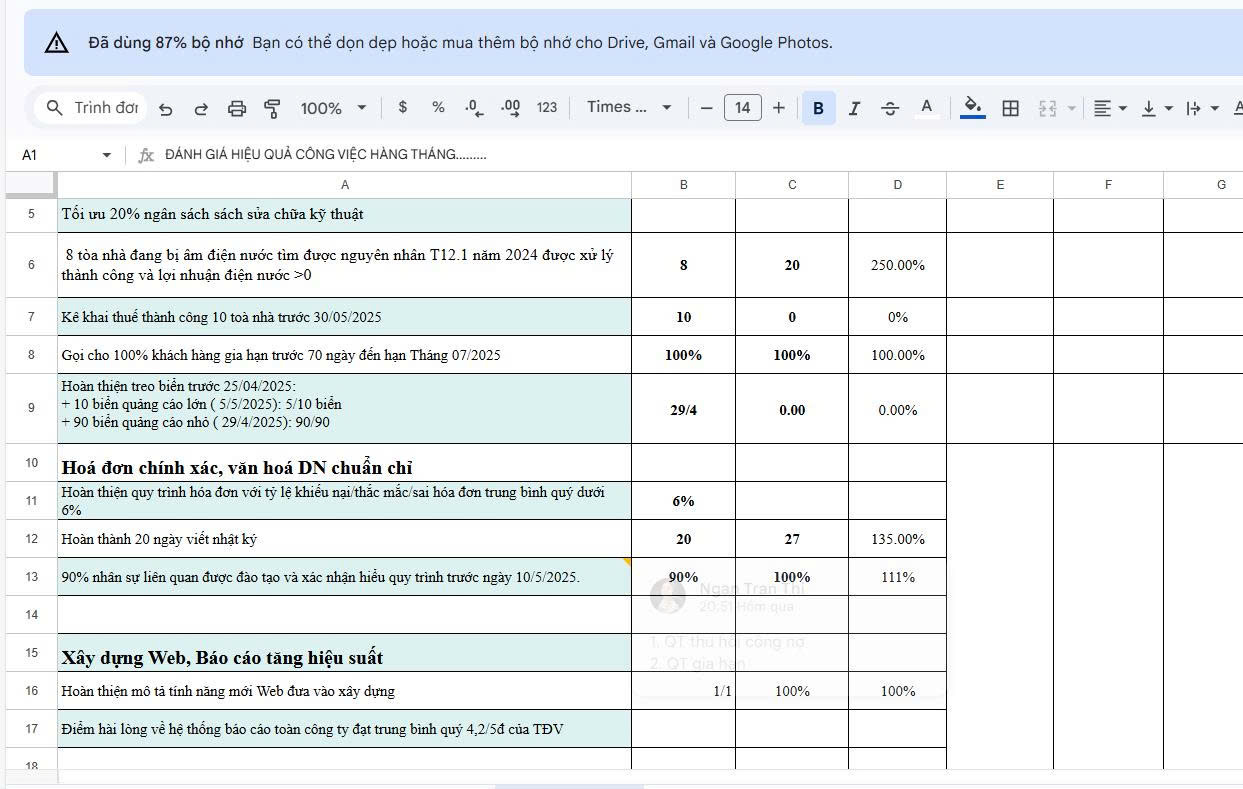The width and height of the screenshot is (1243, 789).
Task: Format cell as currency with dollar icon
Action: pyautogui.click(x=402, y=107)
